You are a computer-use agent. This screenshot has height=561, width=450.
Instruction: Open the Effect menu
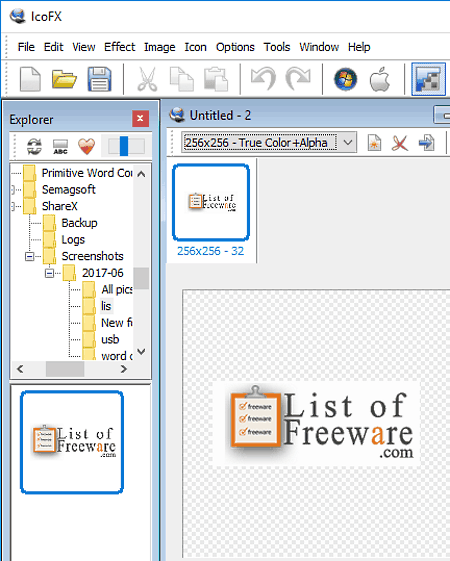tap(119, 47)
